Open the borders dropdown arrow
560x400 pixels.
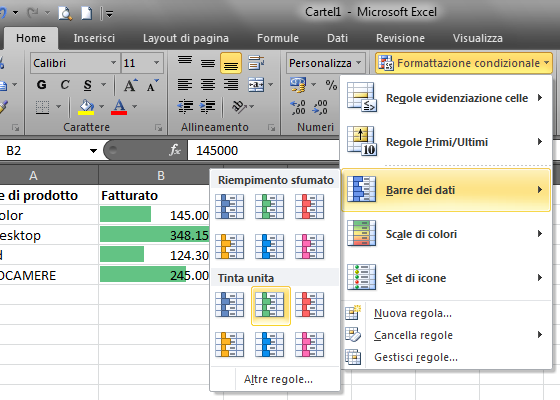tap(59, 106)
